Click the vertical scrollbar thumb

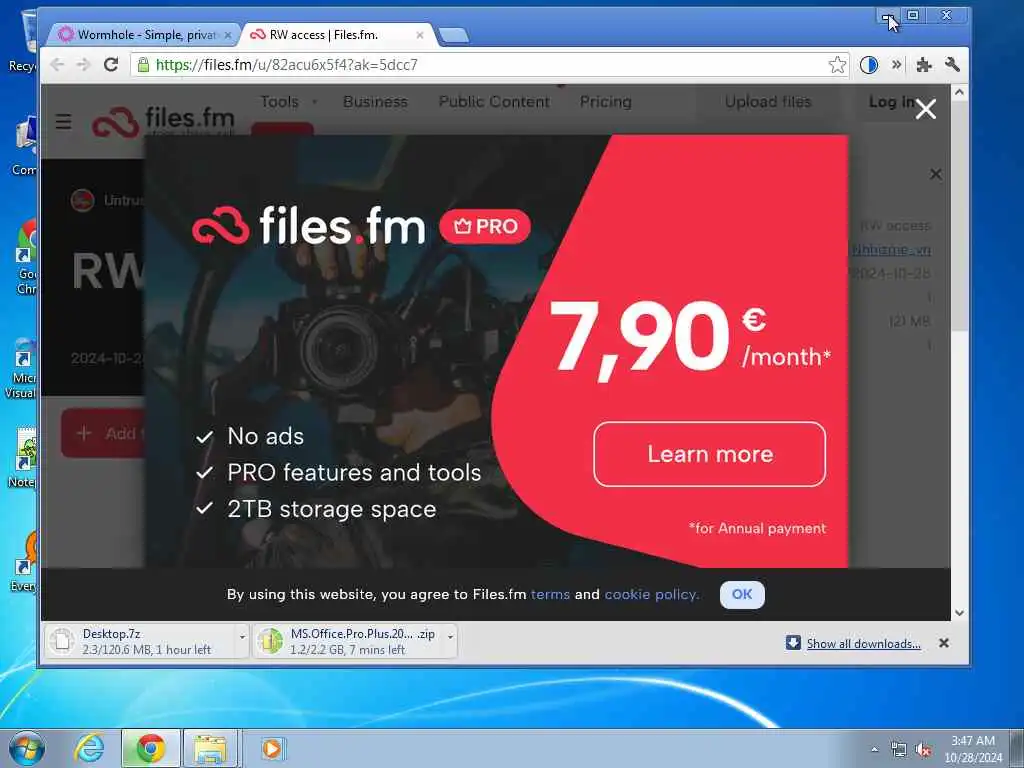959,216
